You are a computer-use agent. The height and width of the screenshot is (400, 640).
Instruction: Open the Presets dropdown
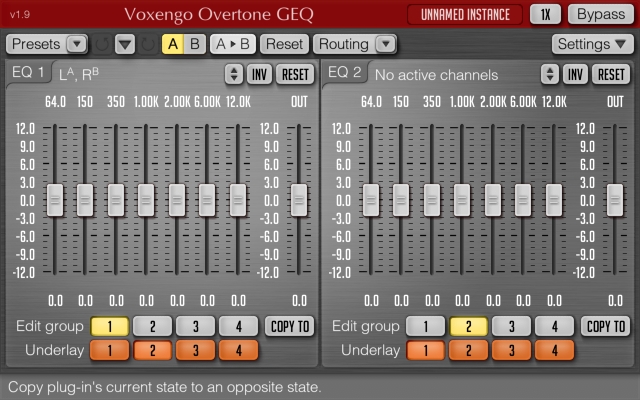point(47,44)
